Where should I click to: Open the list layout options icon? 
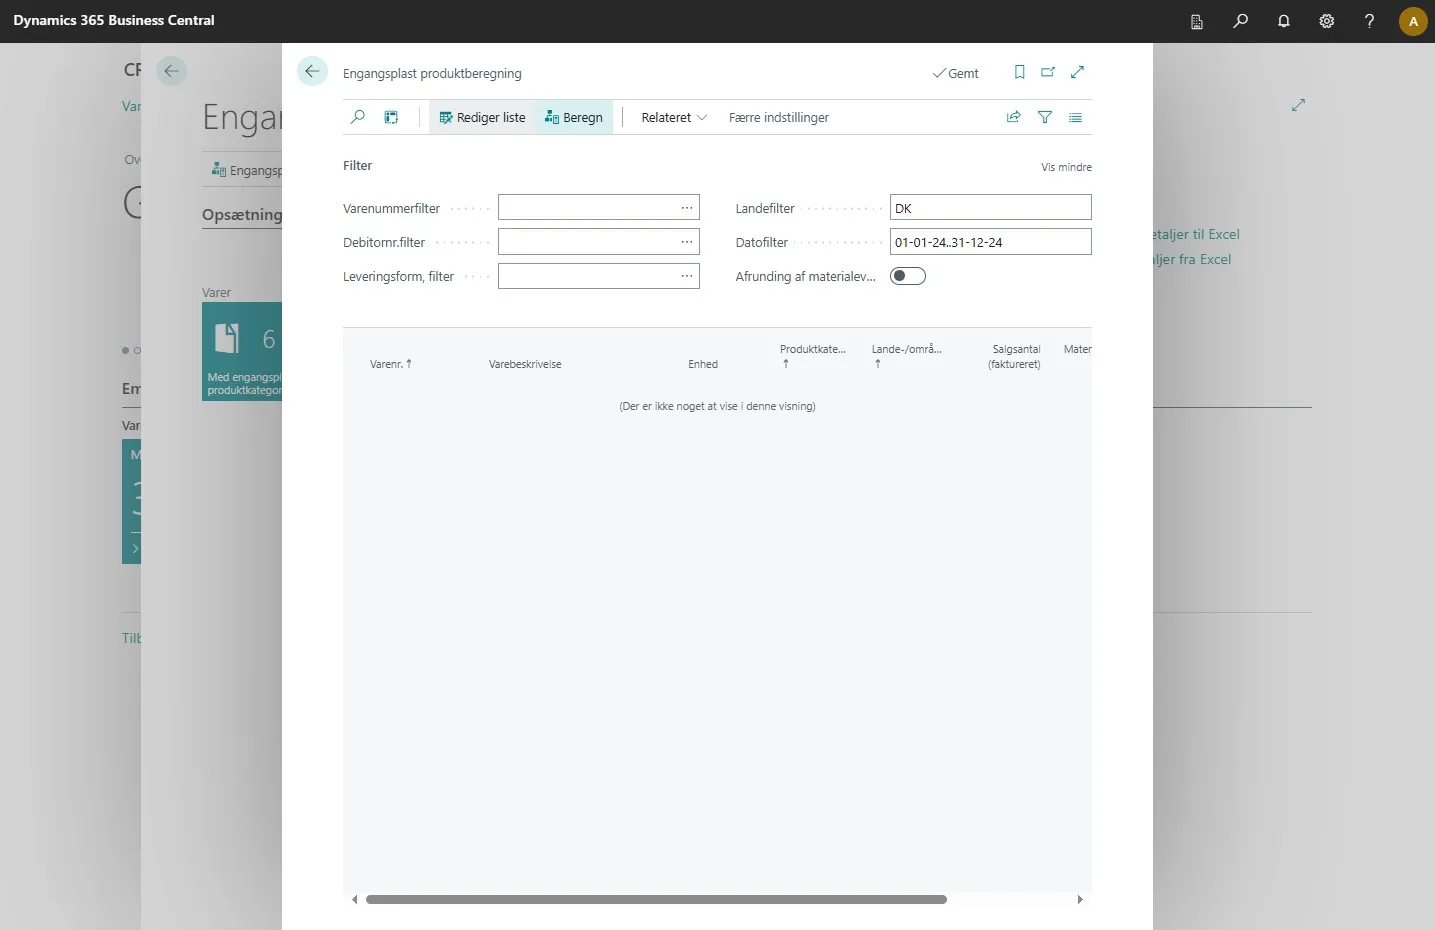pyautogui.click(x=1075, y=117)
